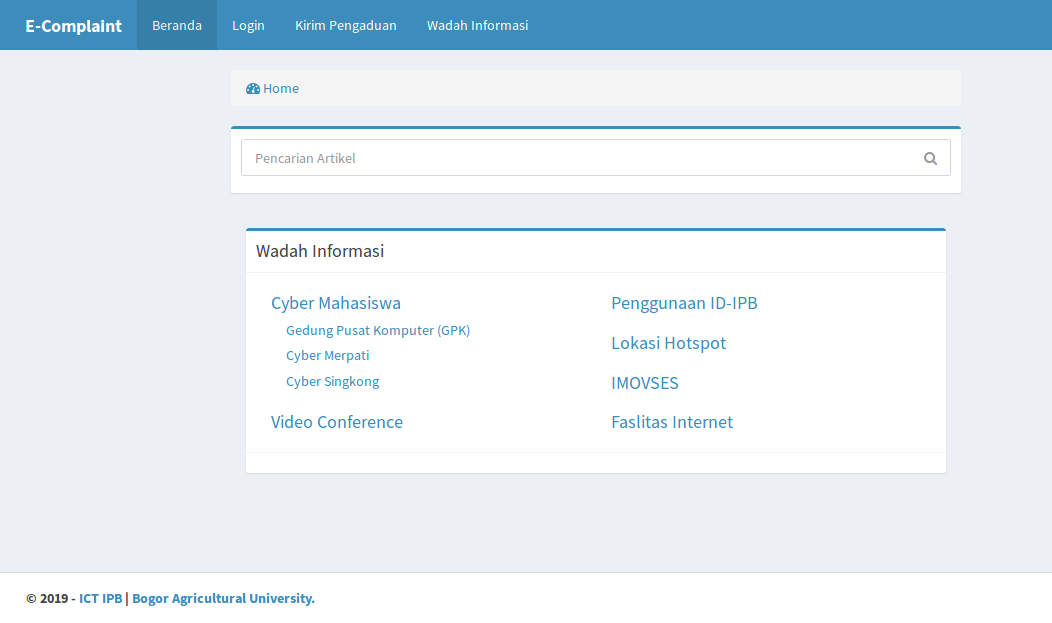Open the Faslitas Internet link
This screenshot has width=1052, height=623.
(x=671, y=422)
